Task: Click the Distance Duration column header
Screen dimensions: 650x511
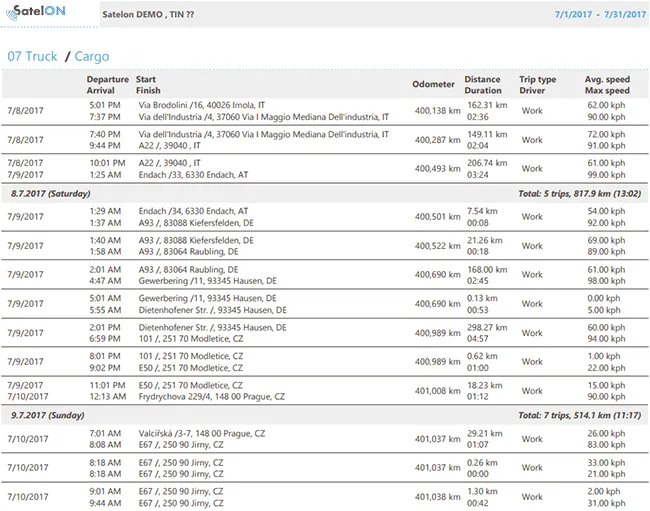Action: [x=483, y=85]
